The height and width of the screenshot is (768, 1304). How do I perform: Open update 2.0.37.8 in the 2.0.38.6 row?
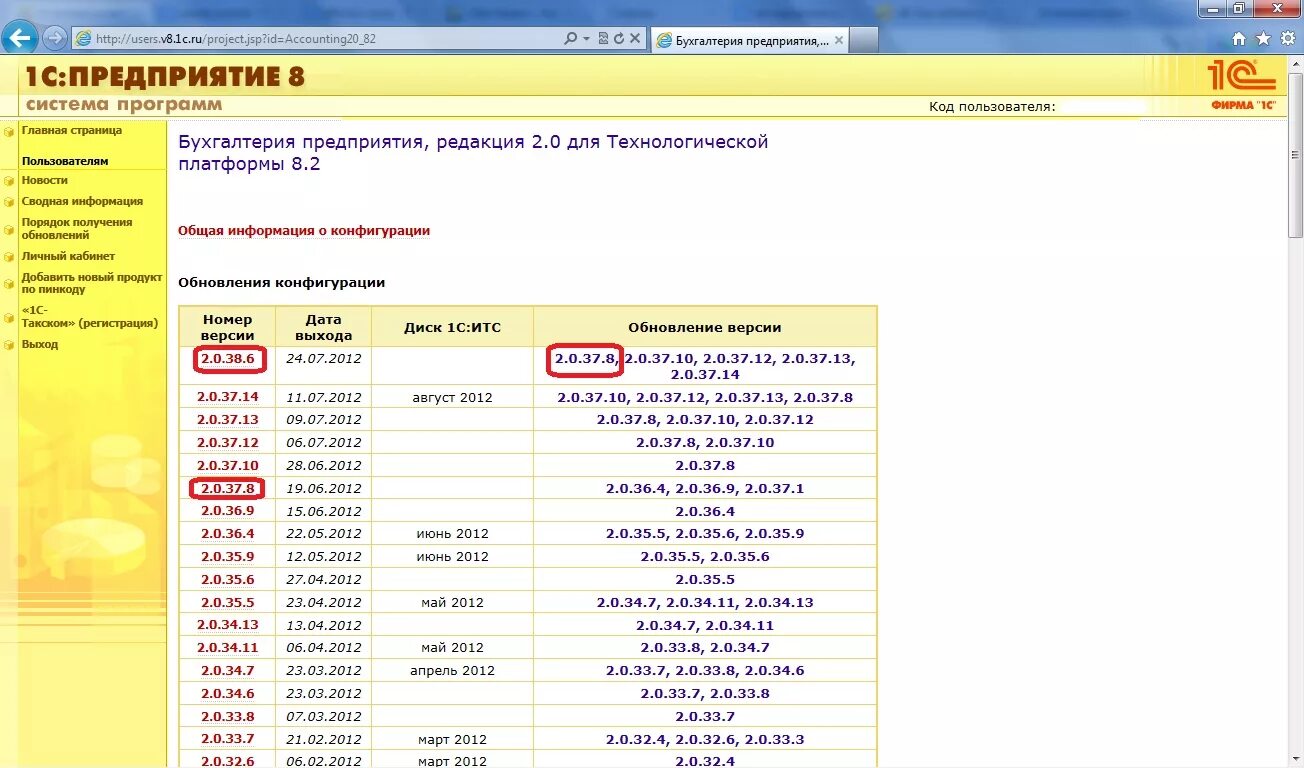[584, 358]
